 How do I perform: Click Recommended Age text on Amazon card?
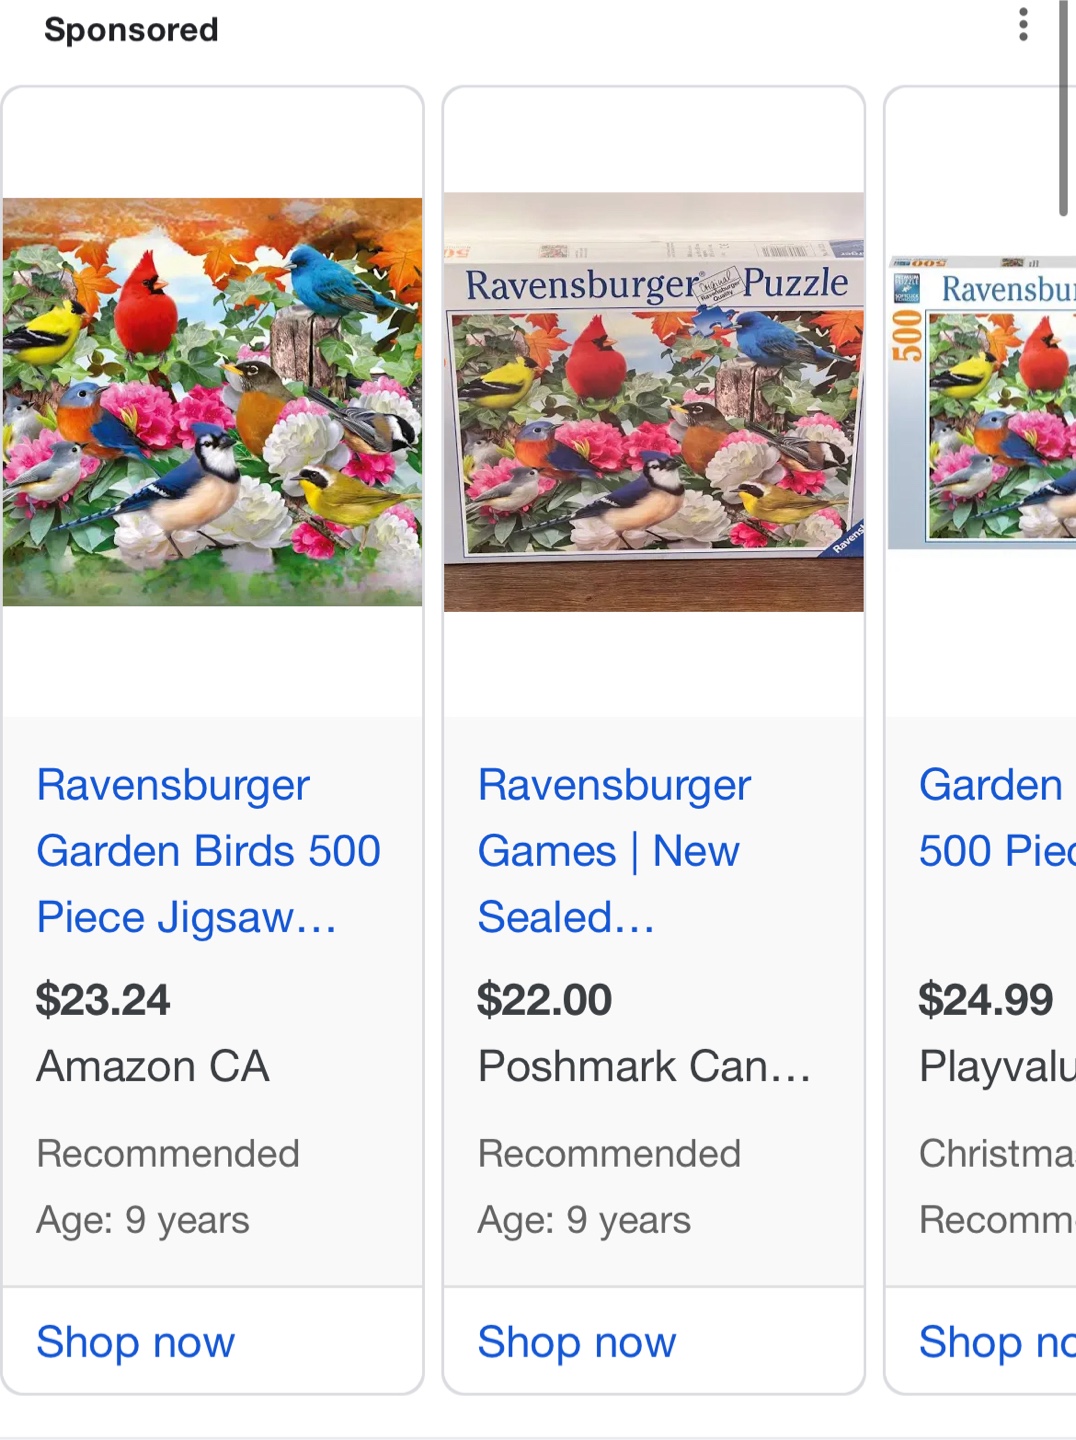(168, 1187)
